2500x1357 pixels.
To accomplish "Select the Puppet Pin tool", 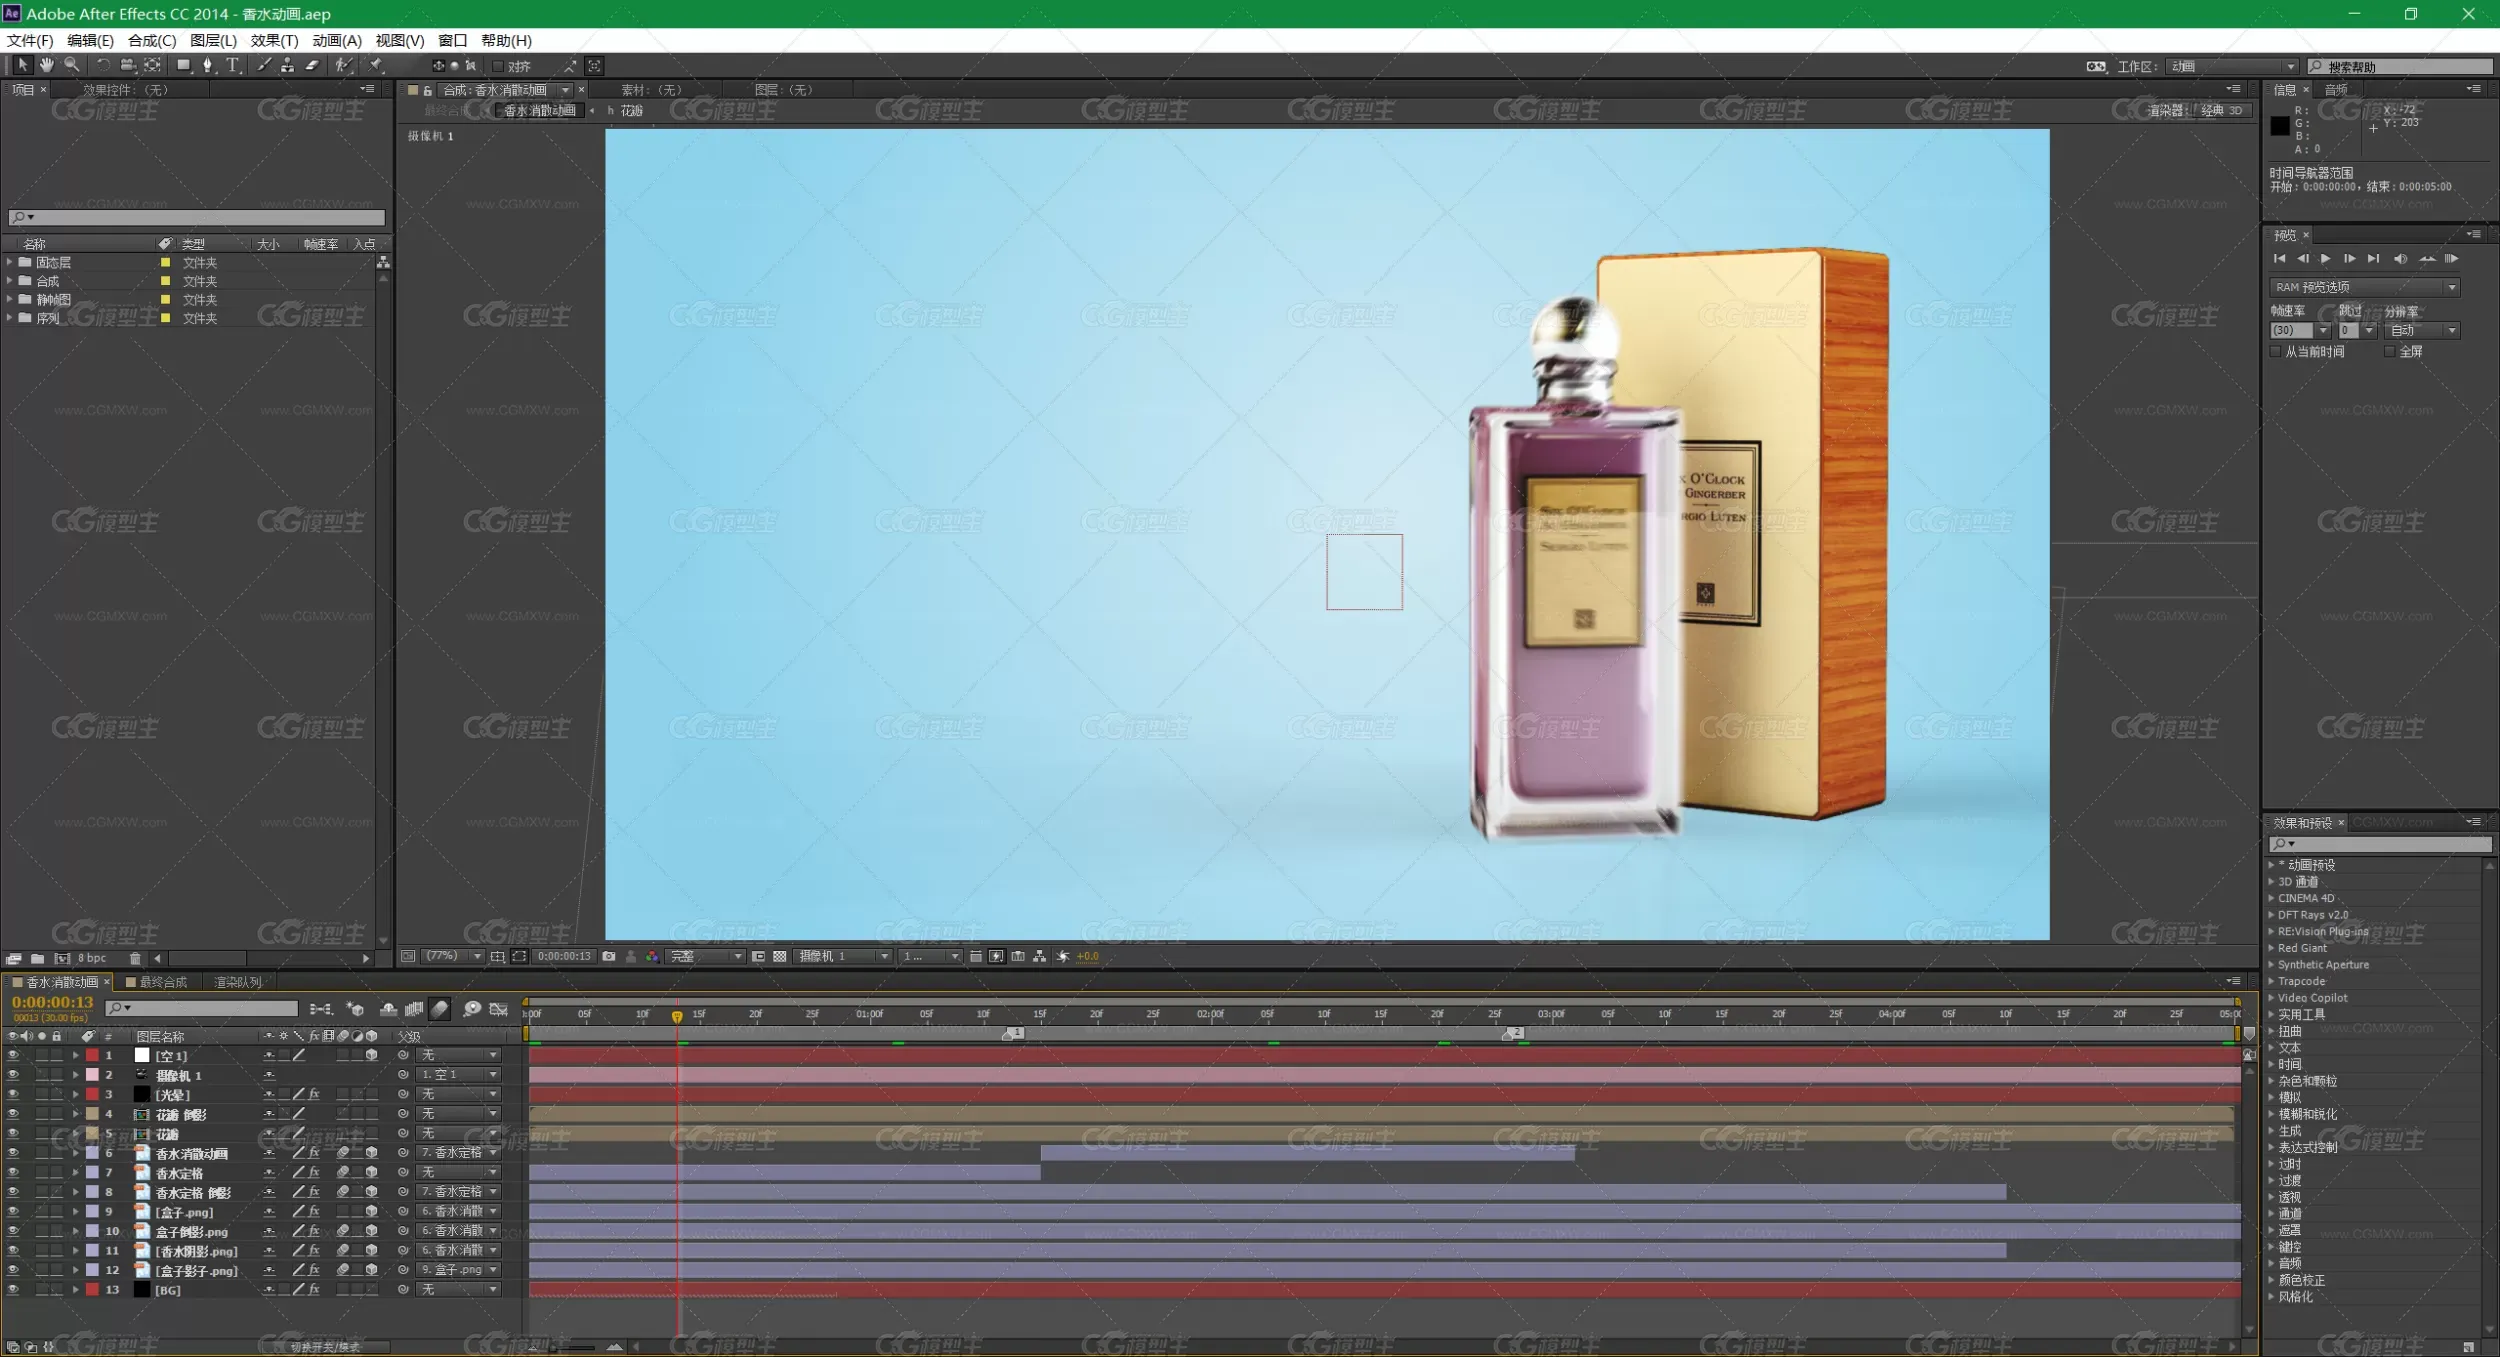I will 376,65.
